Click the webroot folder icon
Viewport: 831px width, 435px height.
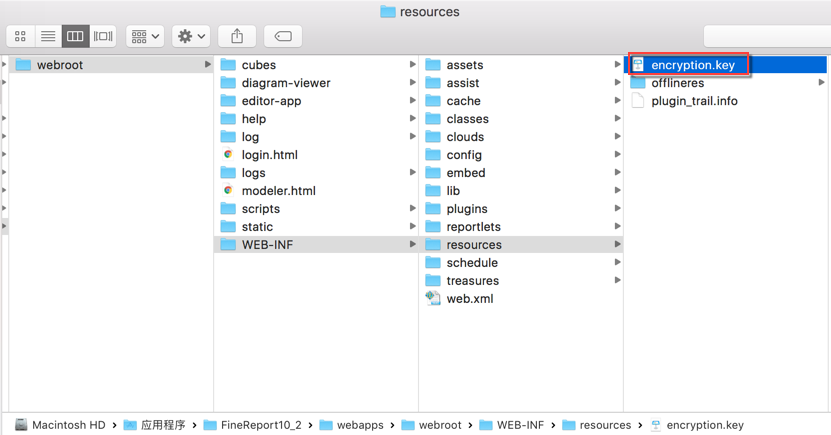[x=23, y=65]
